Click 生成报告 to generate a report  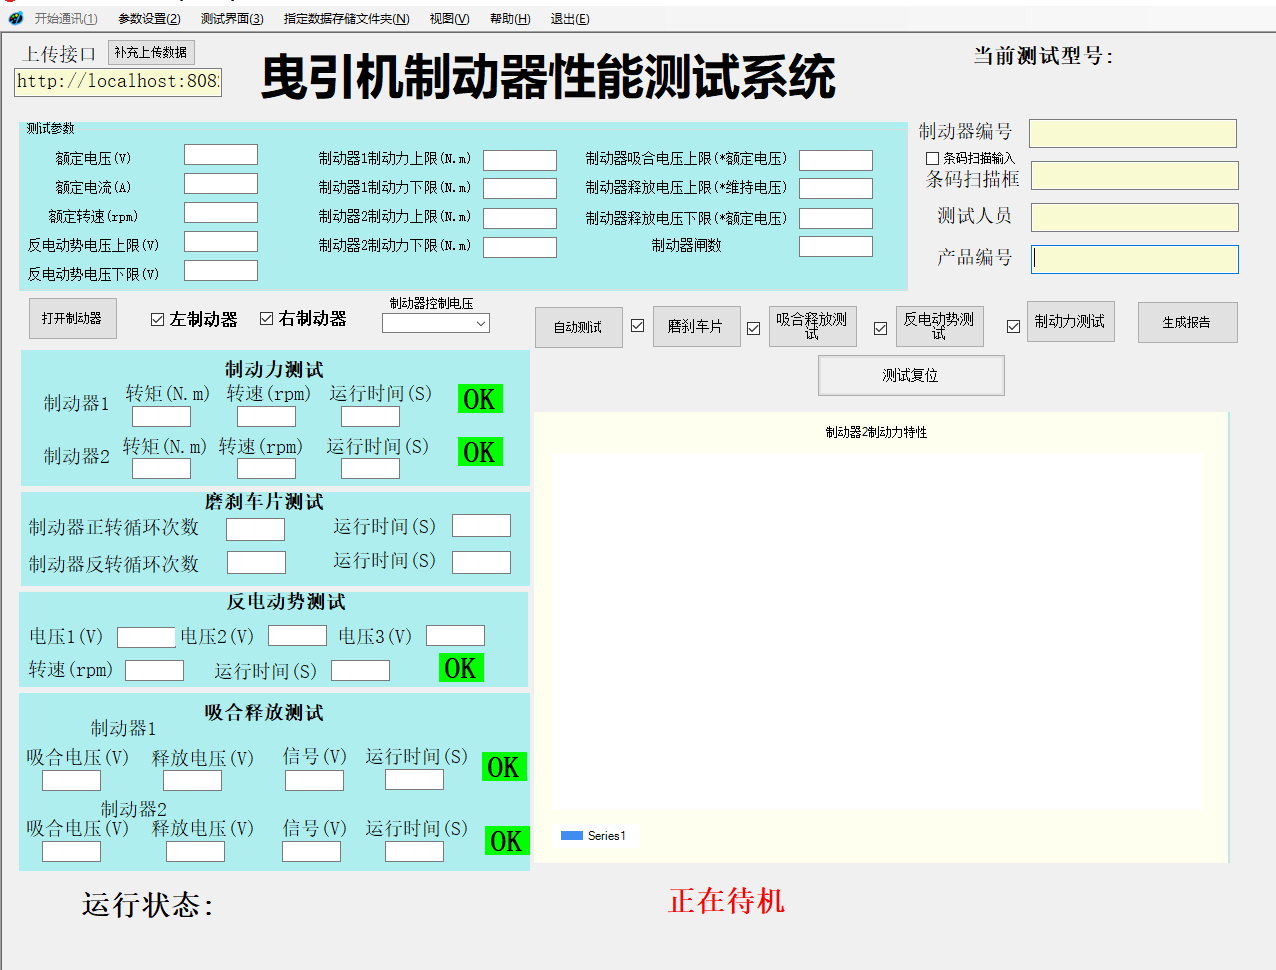[x=1187, y=322]
